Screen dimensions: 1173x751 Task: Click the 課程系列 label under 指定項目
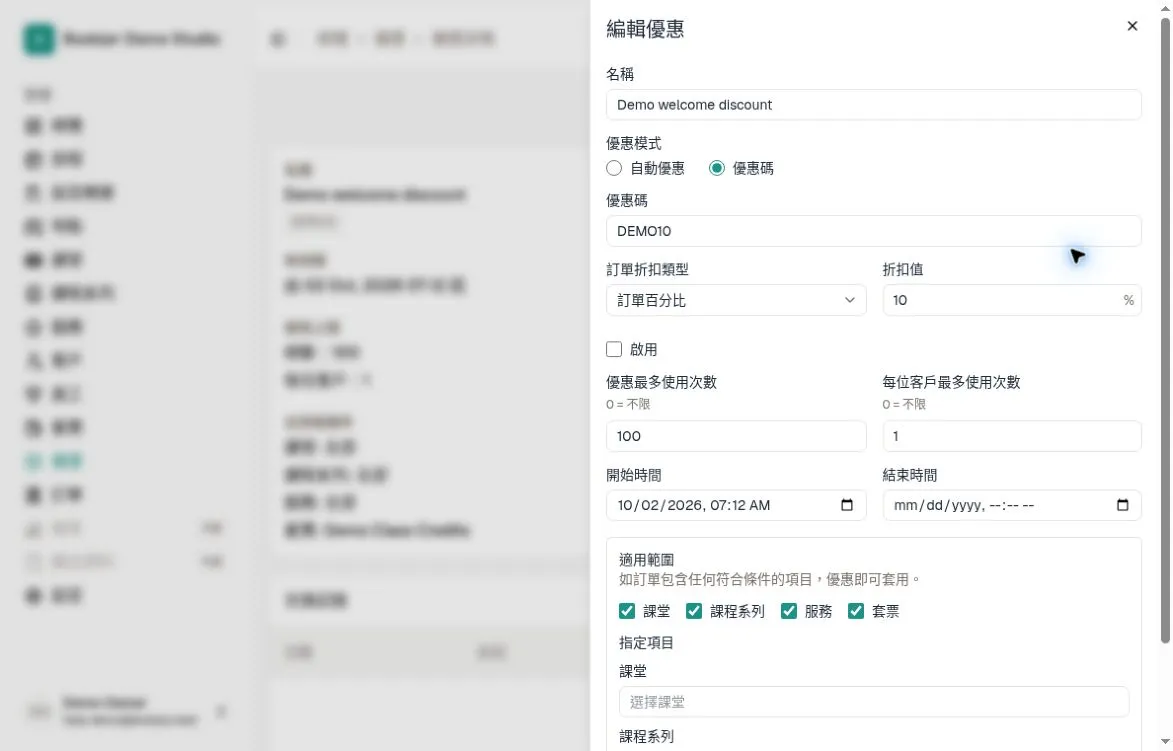pos(646,737)
